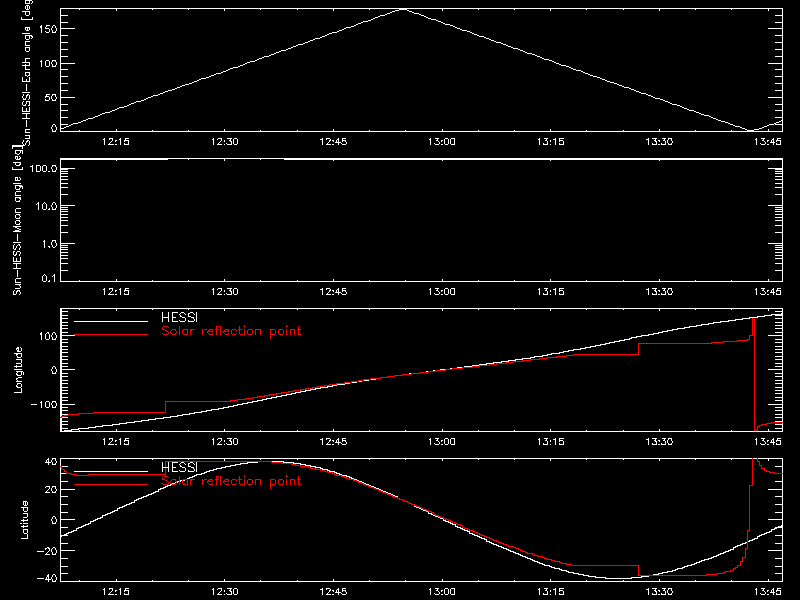Image resolution: width=800 pixels, height=600 pixels.
Task: Click the white HESSI latitude curve minimum
Action: click(x=618, y=578)
